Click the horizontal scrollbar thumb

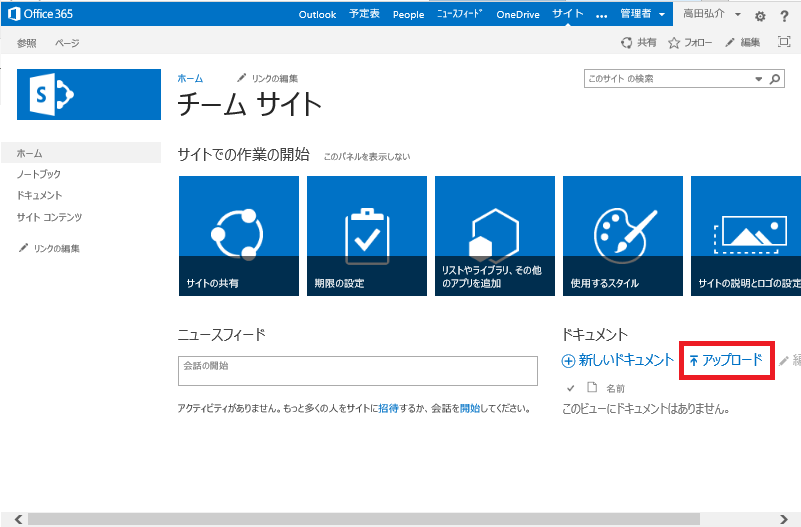click(364, 519)
